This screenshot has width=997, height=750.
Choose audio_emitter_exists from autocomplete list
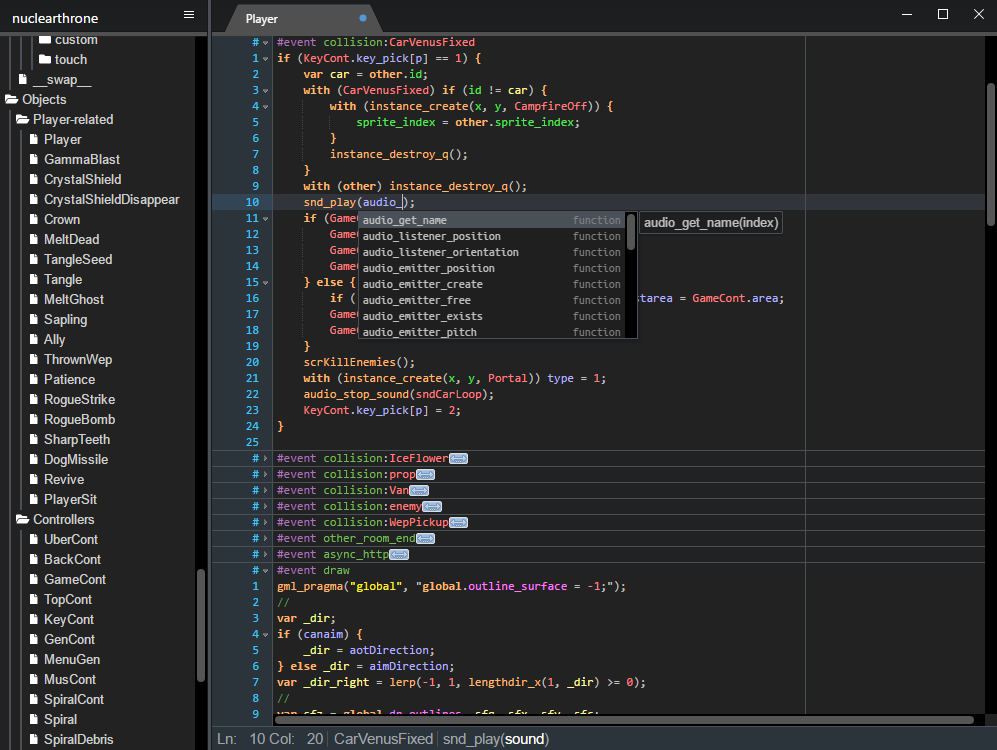click(x=492, y=316)
